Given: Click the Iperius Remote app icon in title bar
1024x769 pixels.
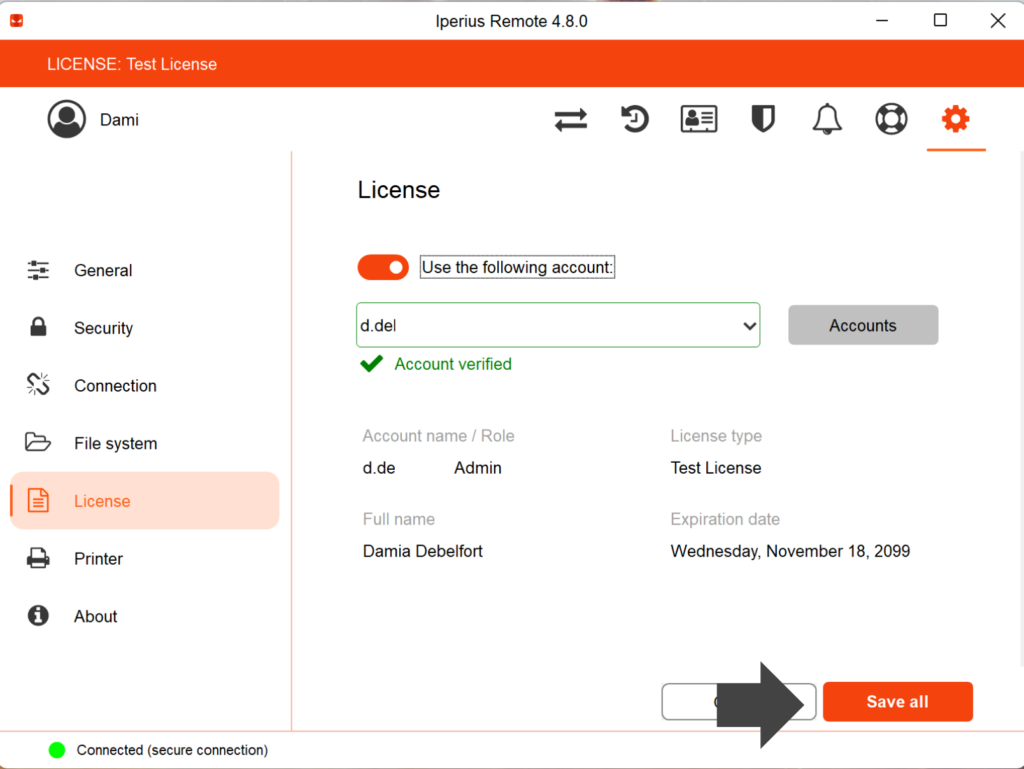Looking at the screenshot, I should pyautogui.click(x=17, y=21).
